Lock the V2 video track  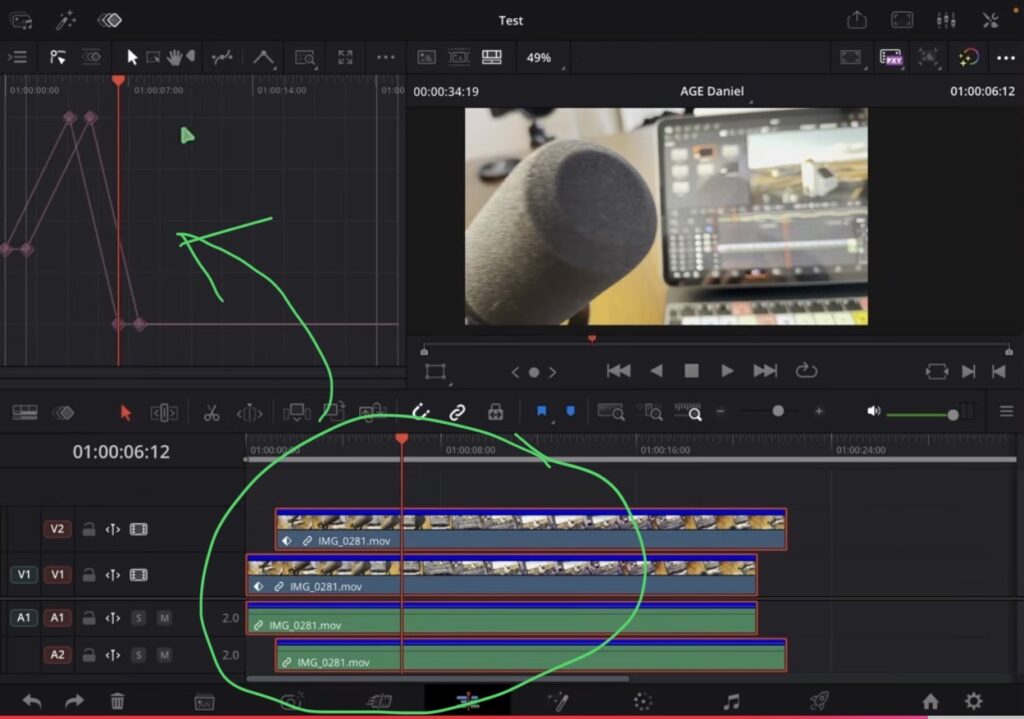coord(89,529)
